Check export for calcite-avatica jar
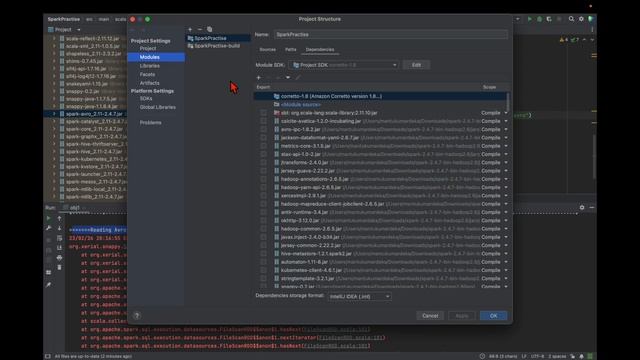 (x=263, y=121)
